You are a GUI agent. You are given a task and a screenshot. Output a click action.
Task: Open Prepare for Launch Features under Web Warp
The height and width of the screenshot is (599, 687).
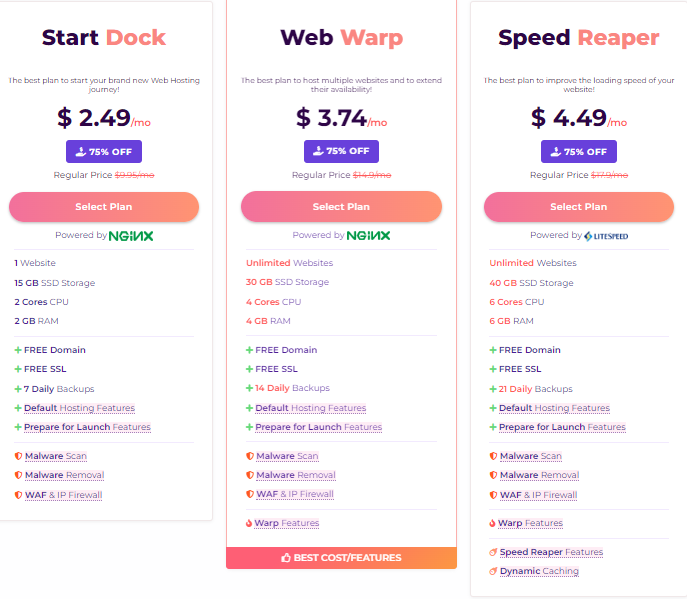pos(318,427)
